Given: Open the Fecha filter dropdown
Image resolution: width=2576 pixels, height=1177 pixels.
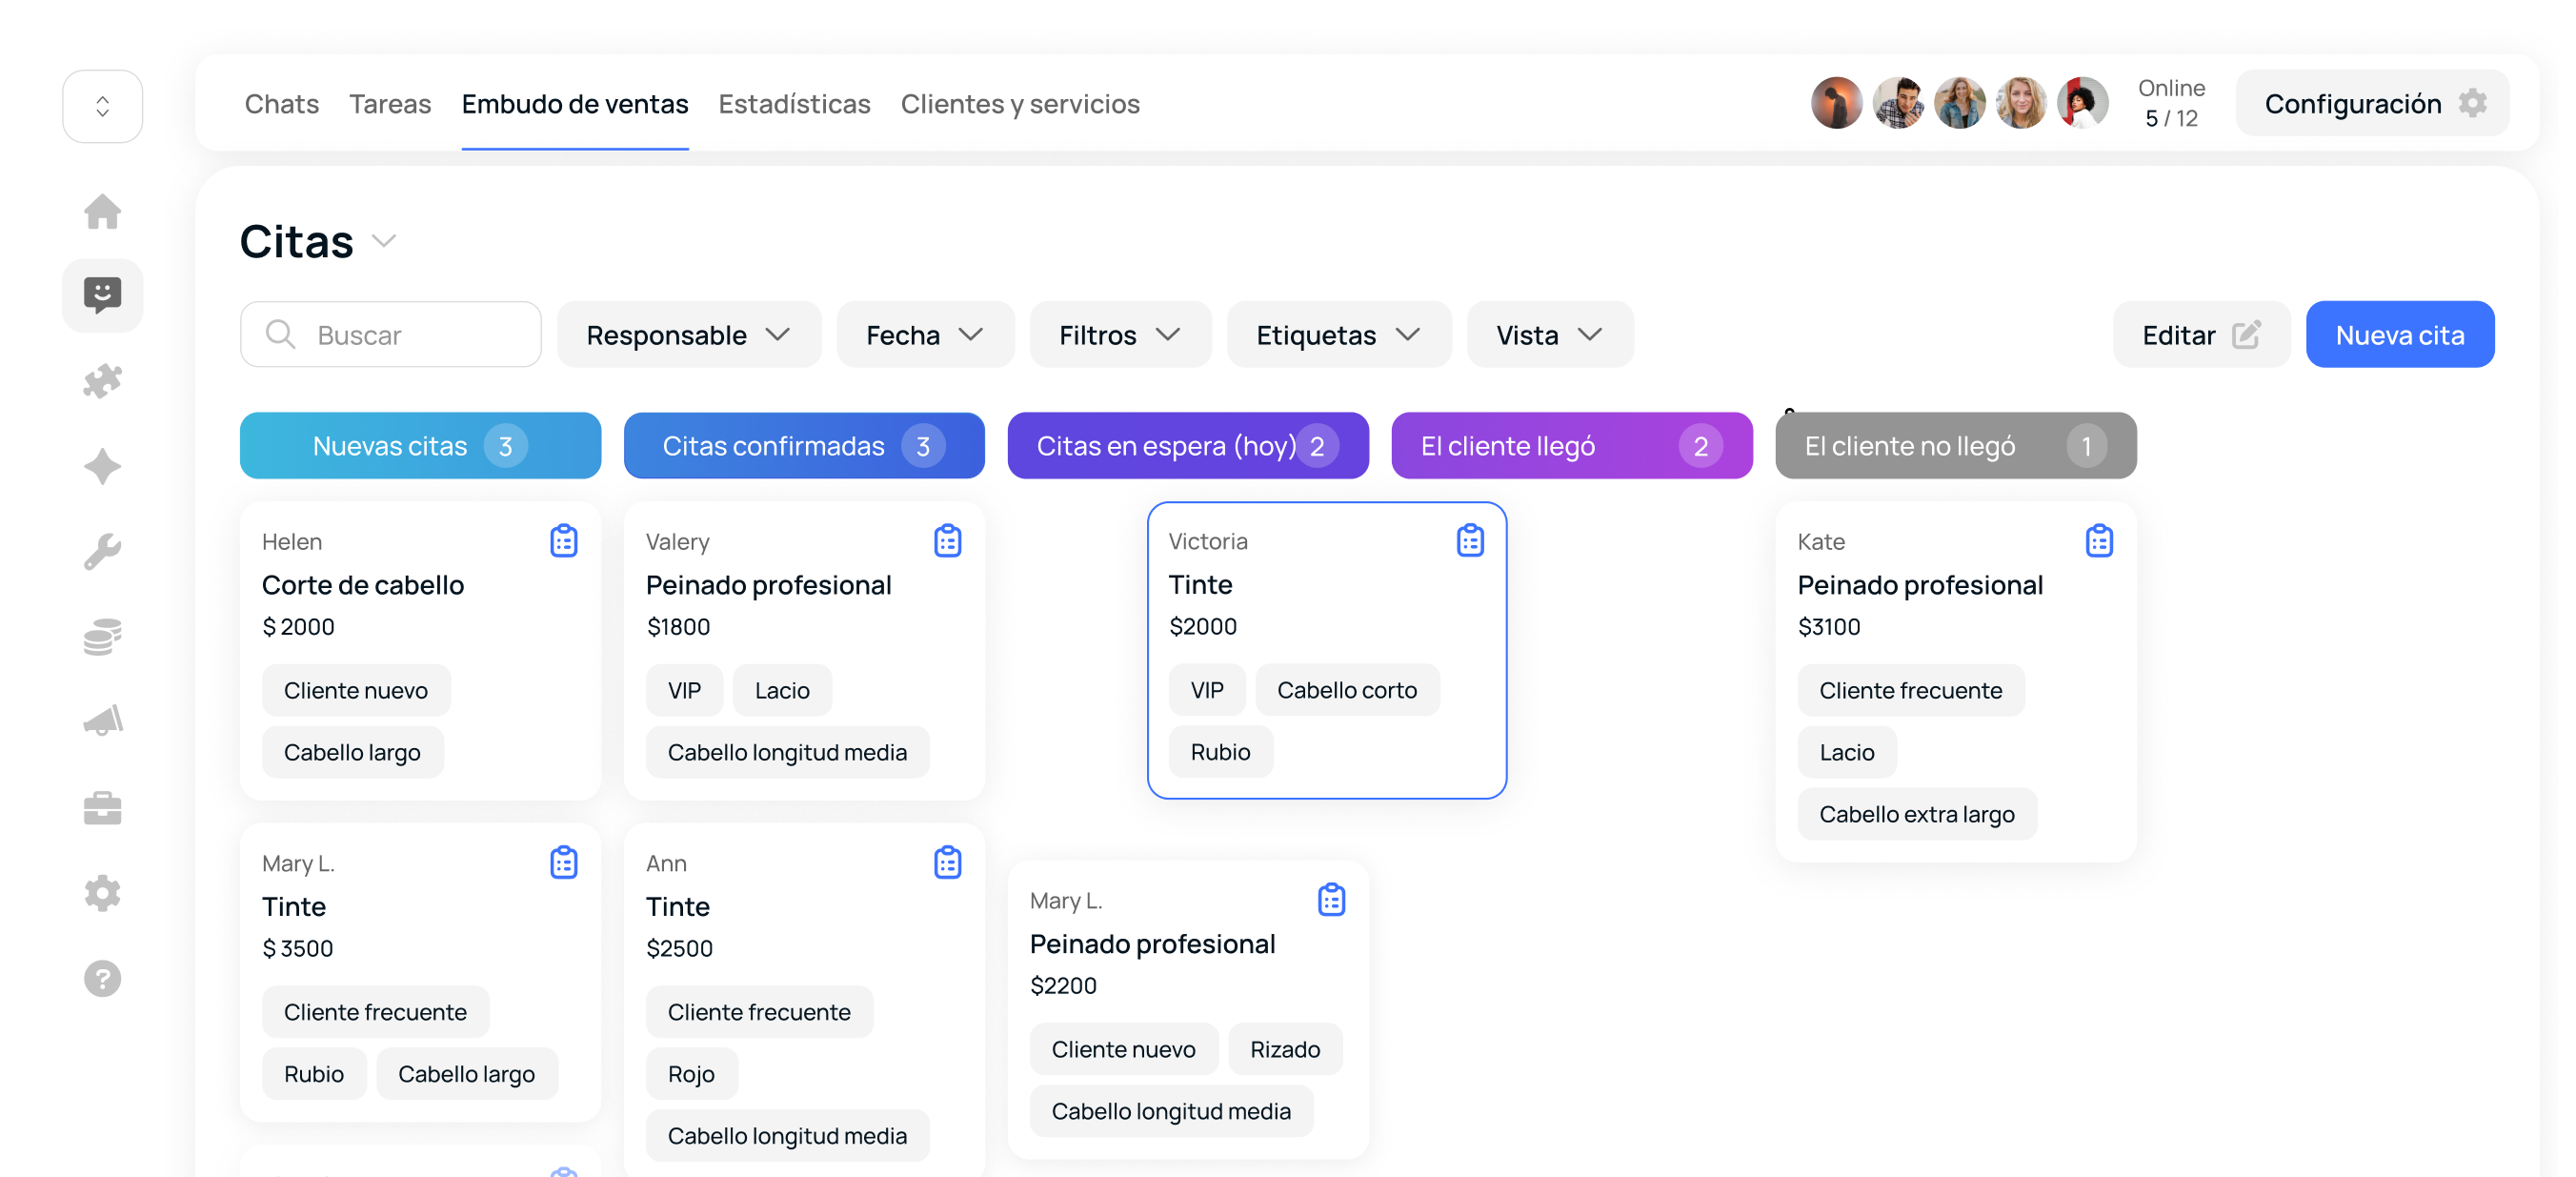Looking at the screenshot, I should [x=924, y=335].
